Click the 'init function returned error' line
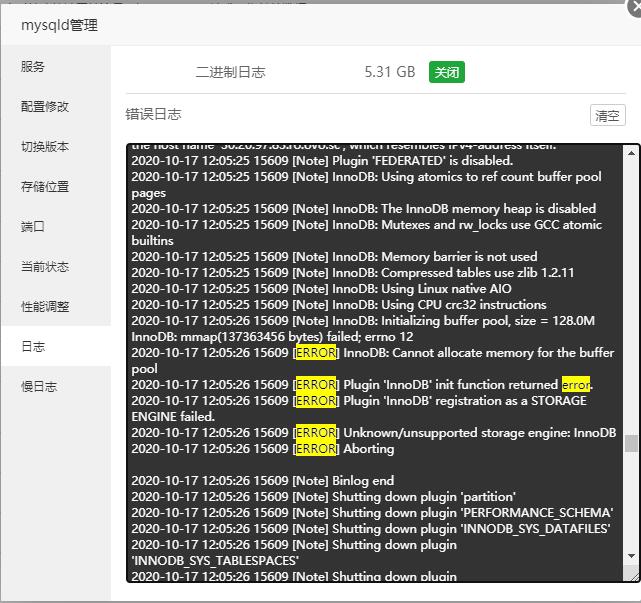 (362, 385)
